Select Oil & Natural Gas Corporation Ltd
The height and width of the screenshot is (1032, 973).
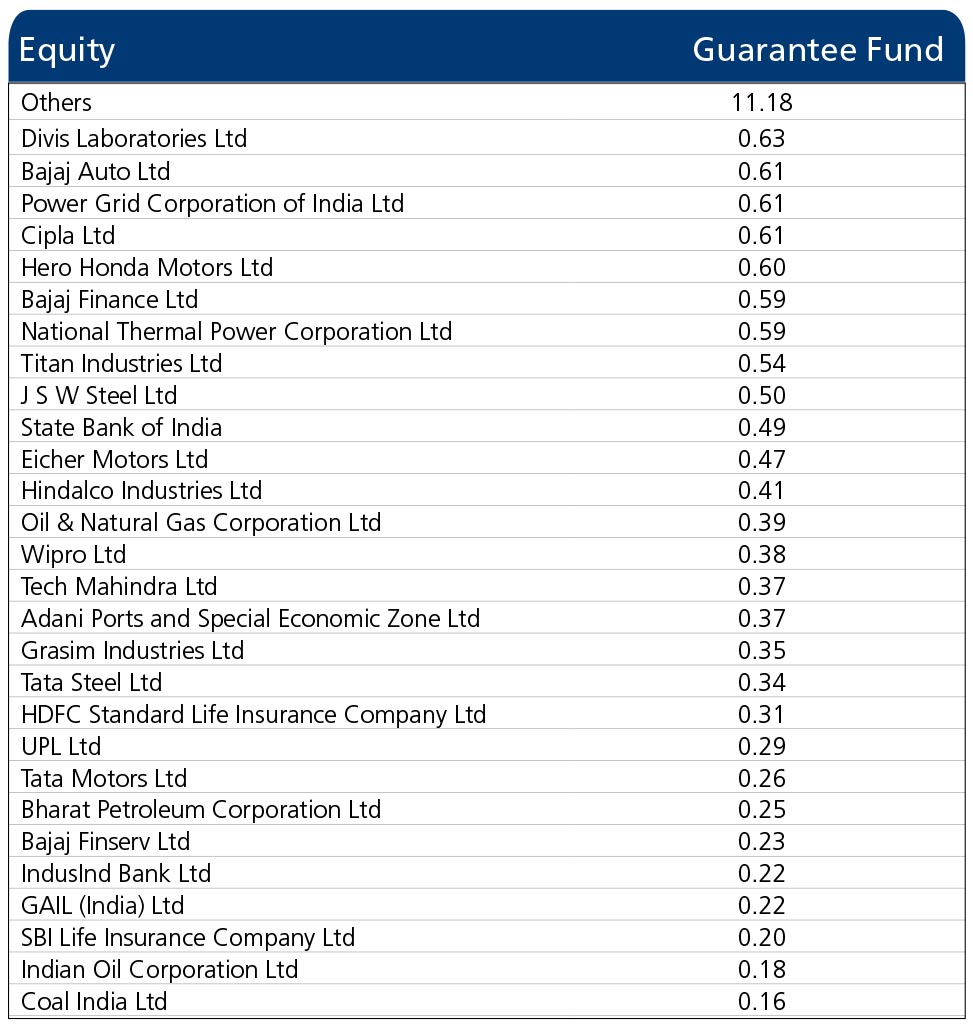point(201,522)
